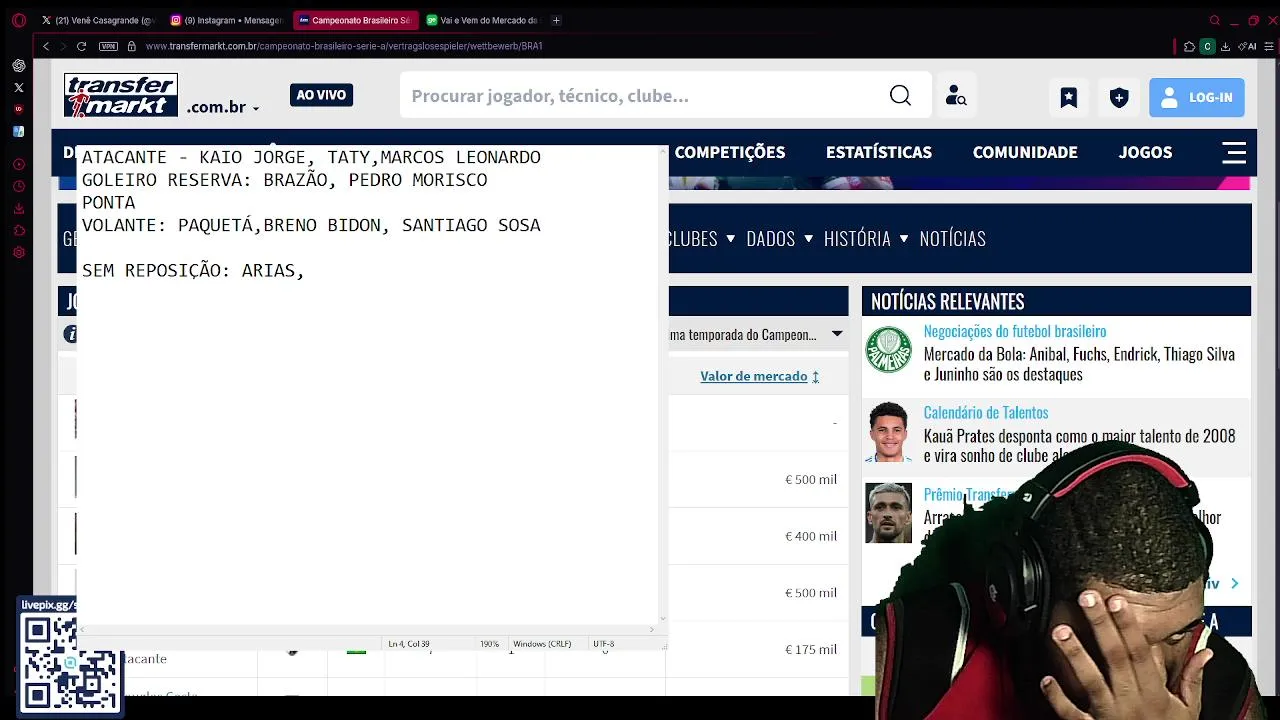Click the Kauã Prates photo thumbnail
Image resolution: width=1280 pixels, height=720 pixels.
(888, 432)
